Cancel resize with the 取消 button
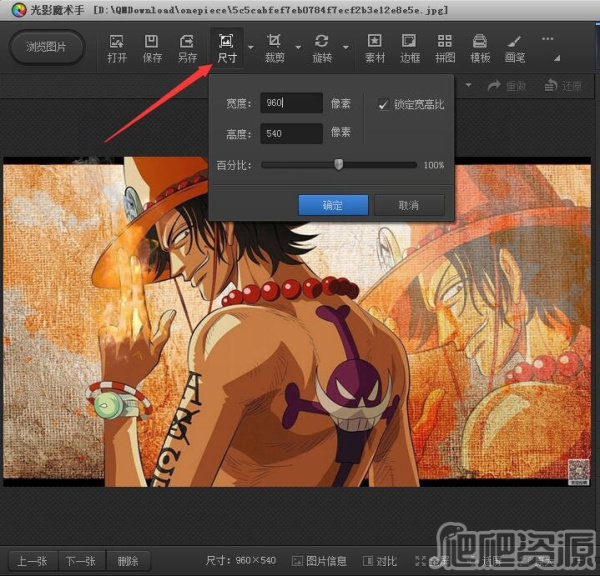The image size is (600, 576). (x=409, y=205)
